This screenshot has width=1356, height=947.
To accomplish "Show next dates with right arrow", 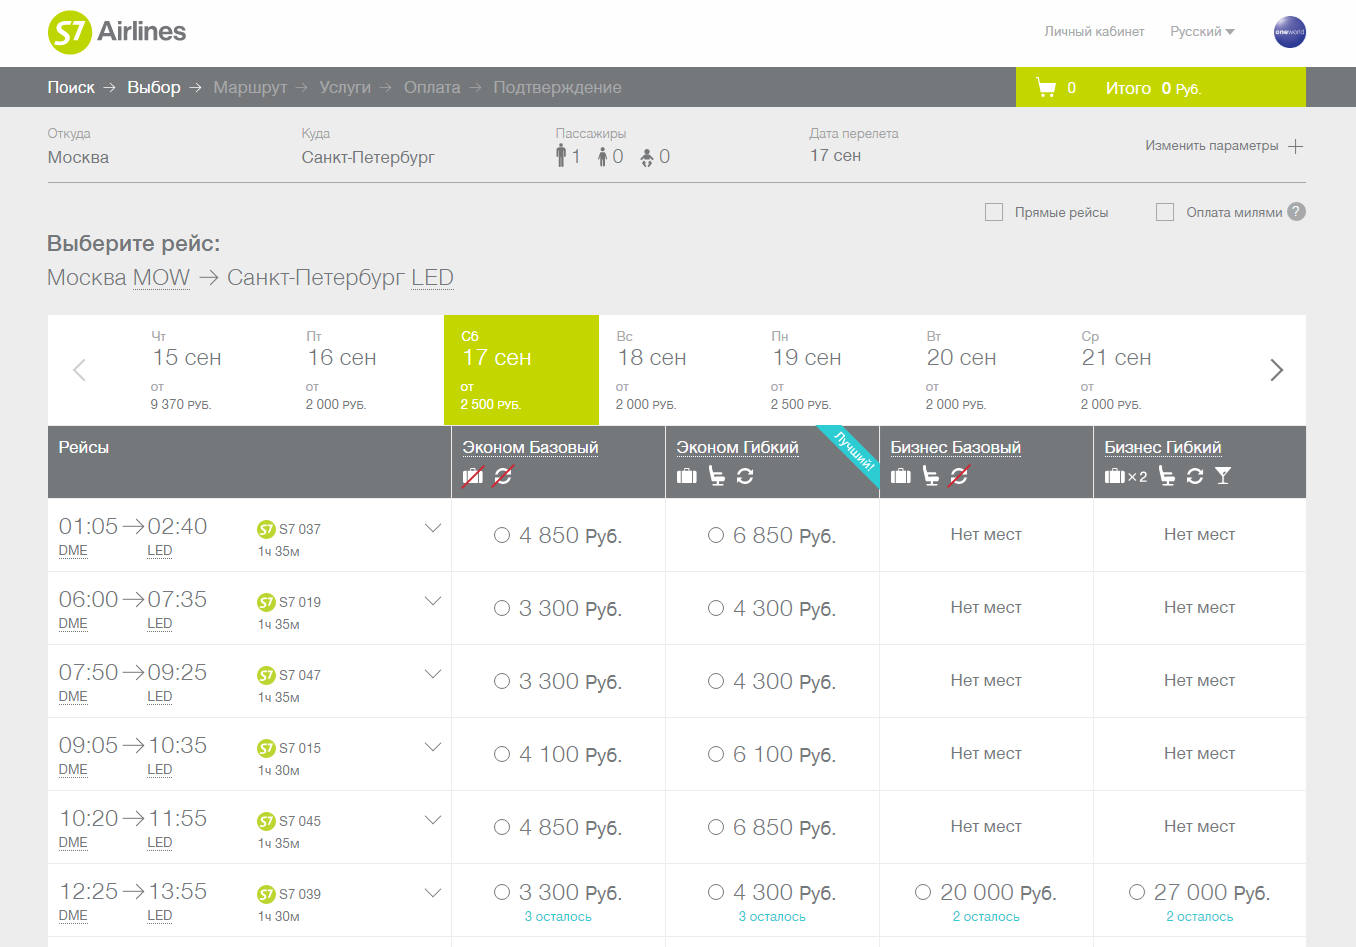I will tap(1276, 370).
